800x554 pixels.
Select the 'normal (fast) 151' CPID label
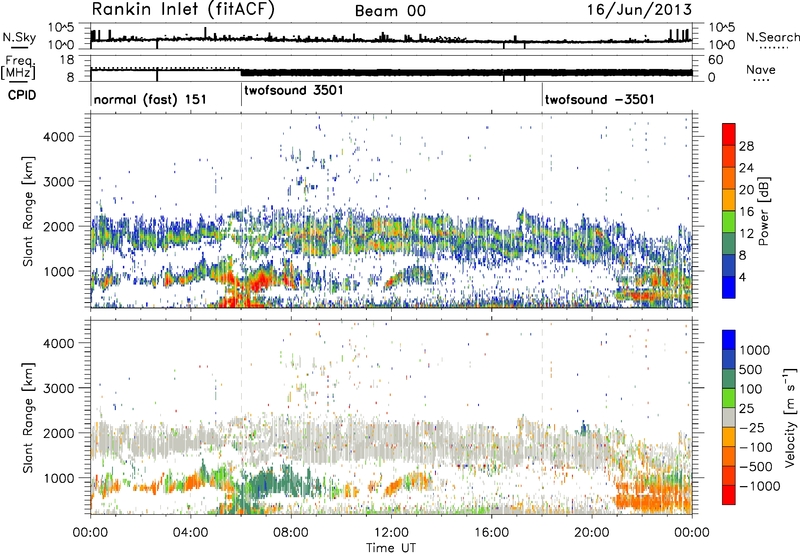pyautogui.click(x=150, y=99)
